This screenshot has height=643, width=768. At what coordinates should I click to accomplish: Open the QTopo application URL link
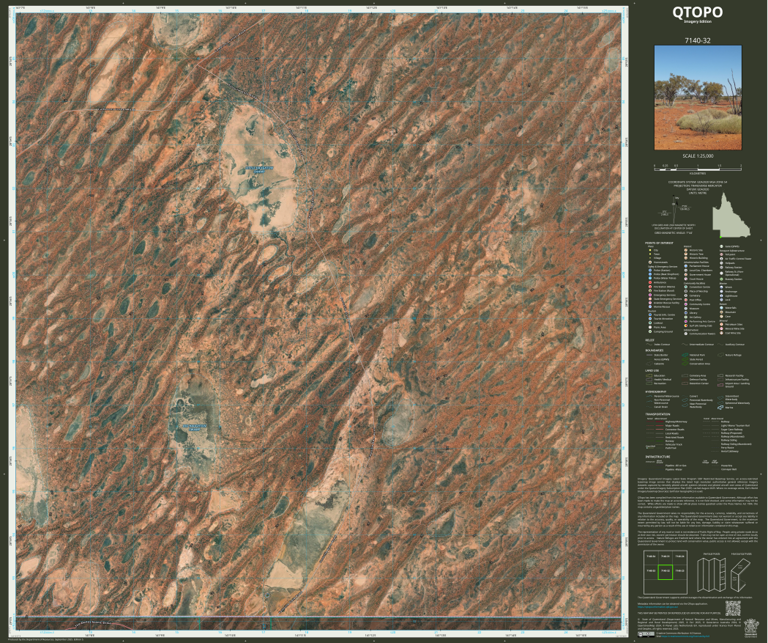[658, 608]
